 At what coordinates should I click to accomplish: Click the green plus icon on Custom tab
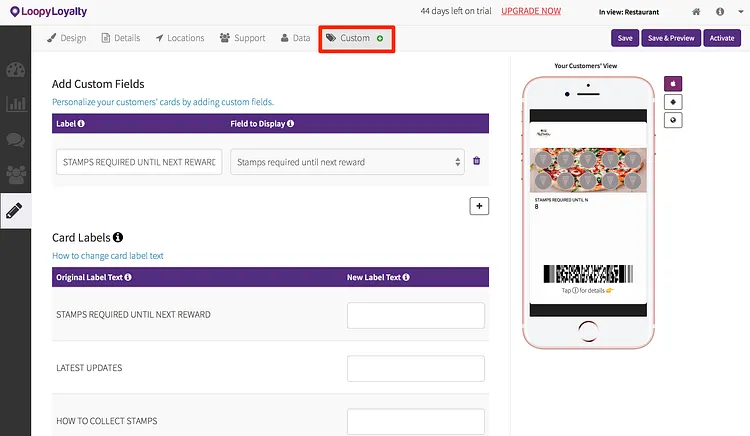tap(380, 38)
